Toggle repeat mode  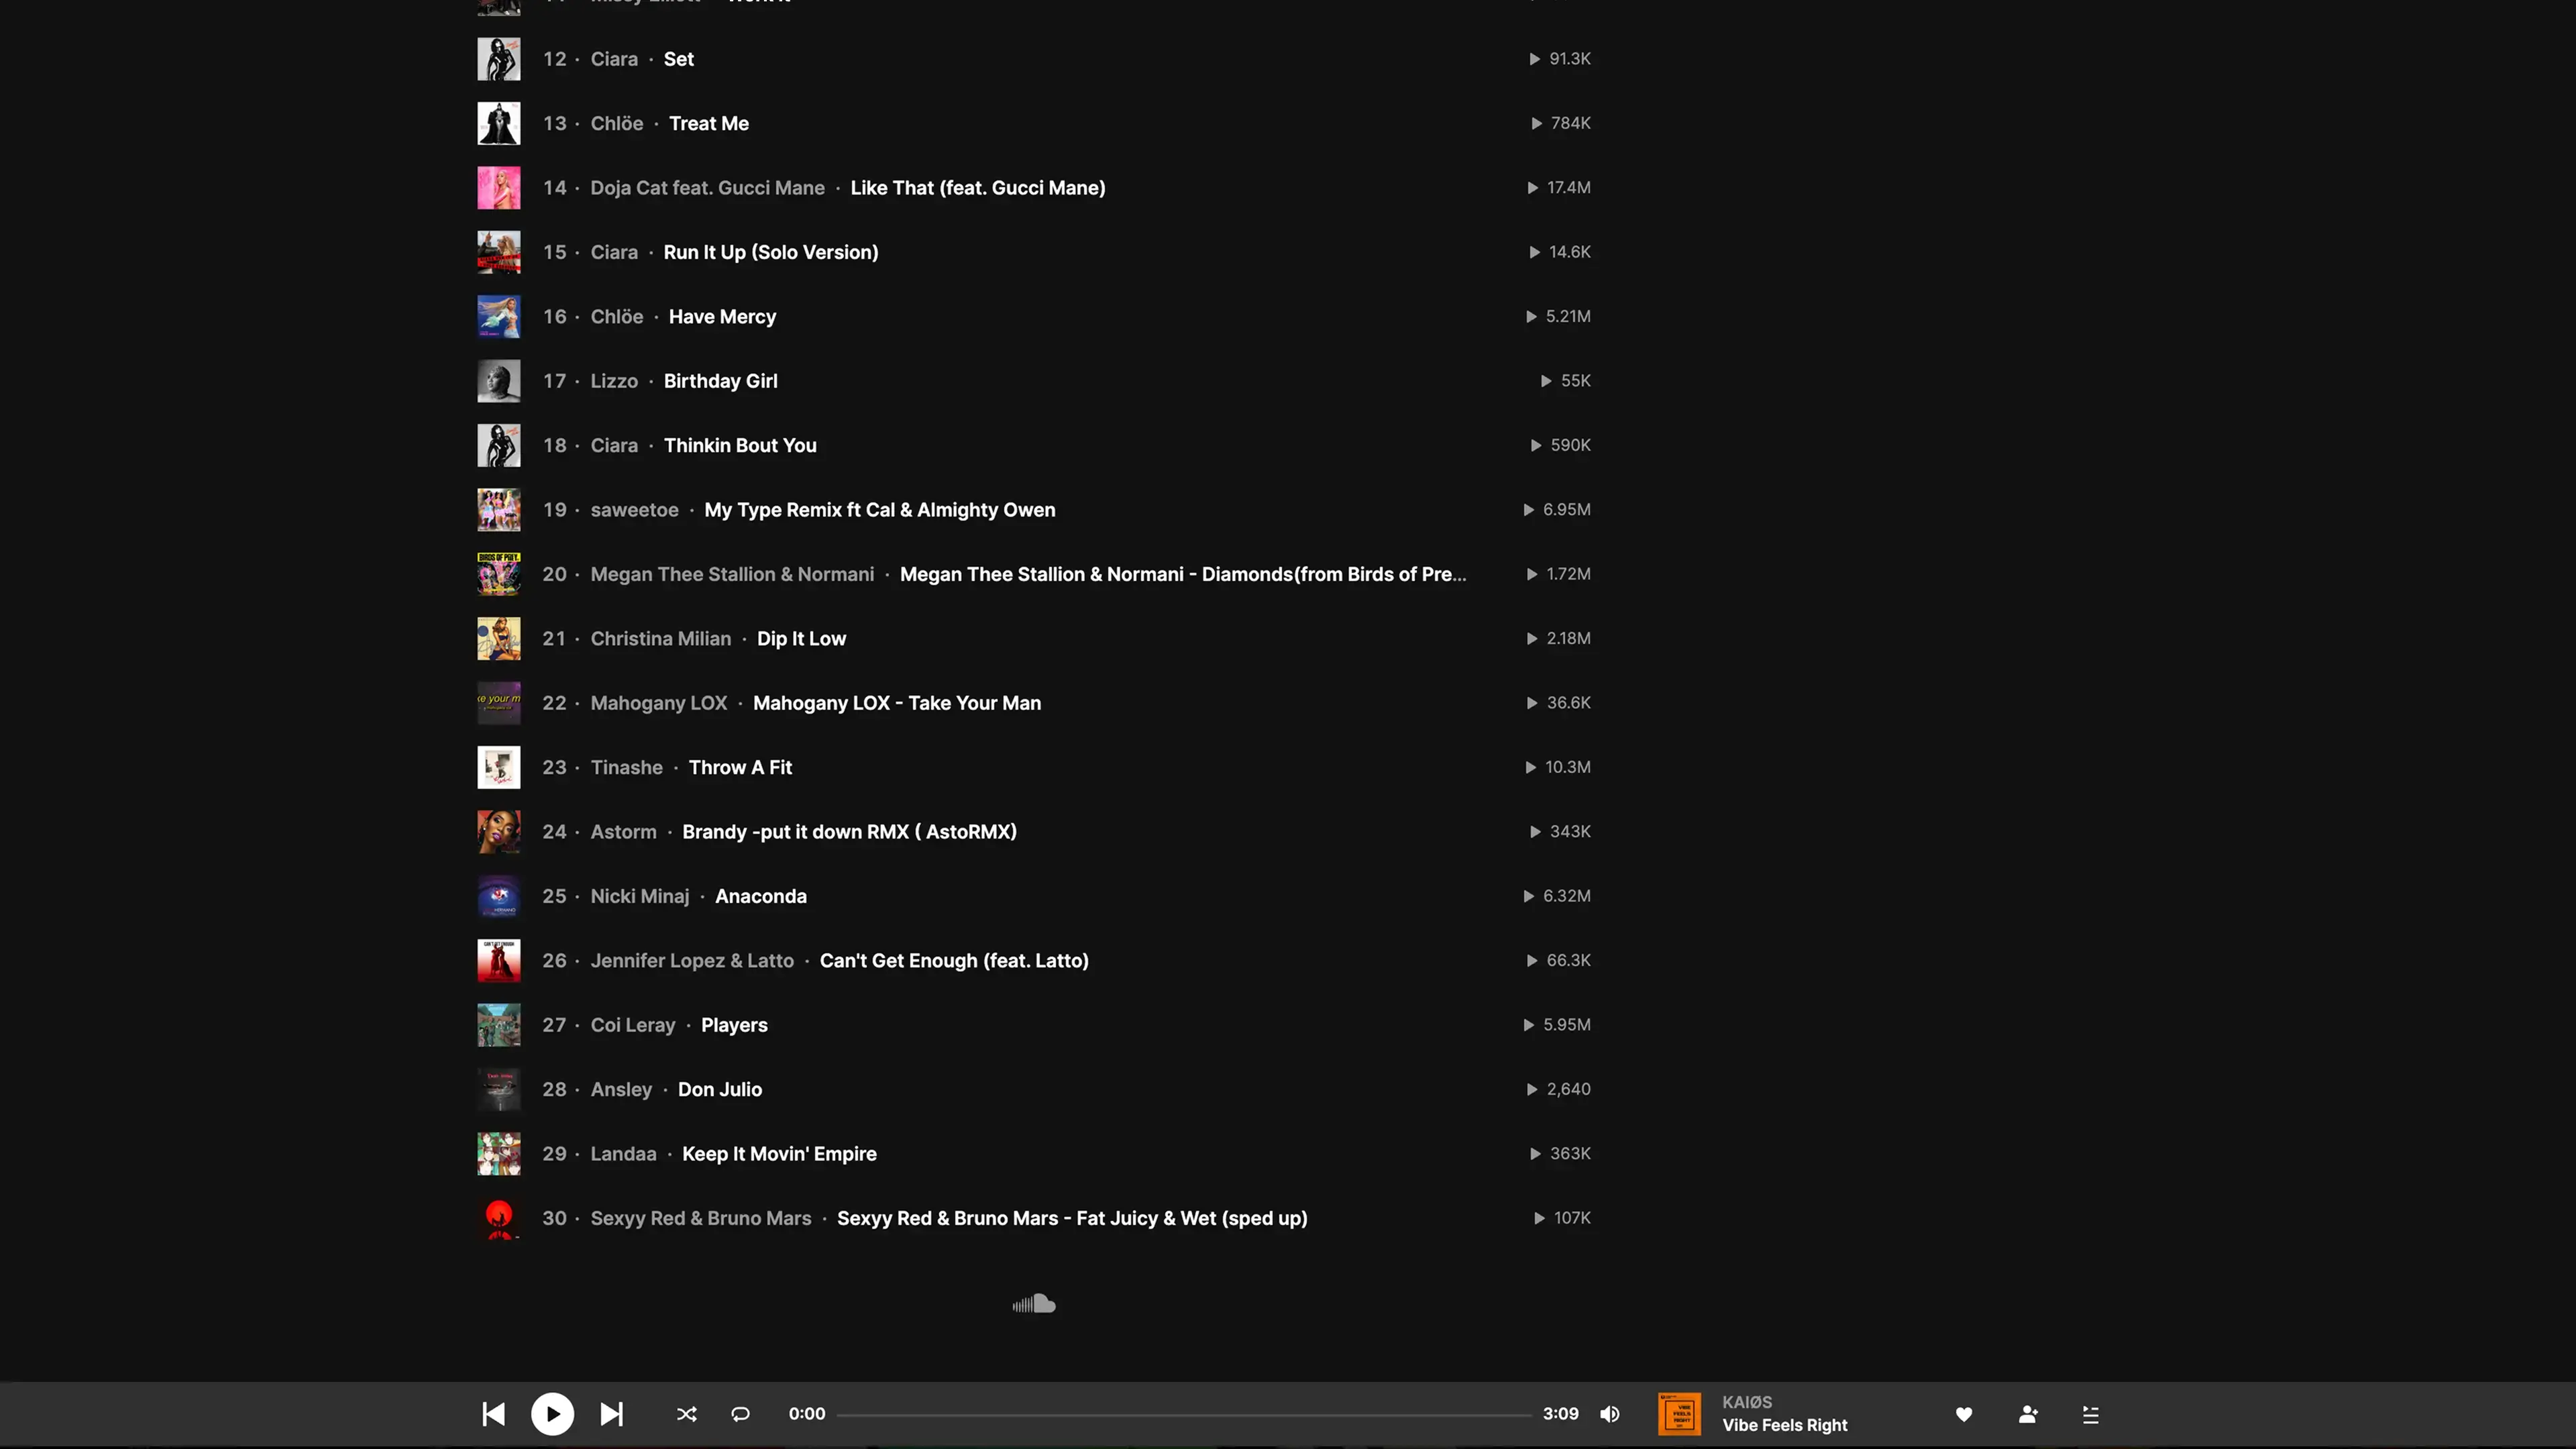coord(740,1414)
